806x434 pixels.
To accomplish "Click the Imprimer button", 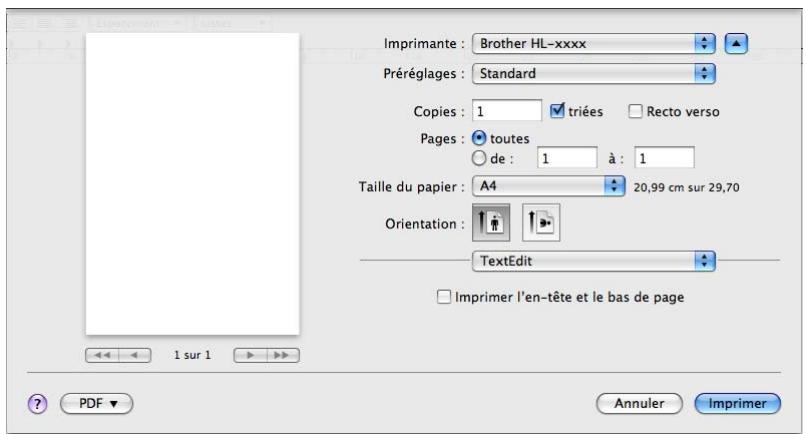I will pos(737,404).
